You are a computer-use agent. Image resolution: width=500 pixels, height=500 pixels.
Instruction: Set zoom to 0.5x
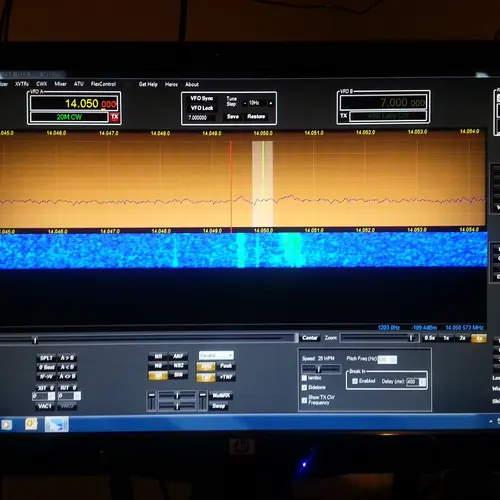coord(430,338)
